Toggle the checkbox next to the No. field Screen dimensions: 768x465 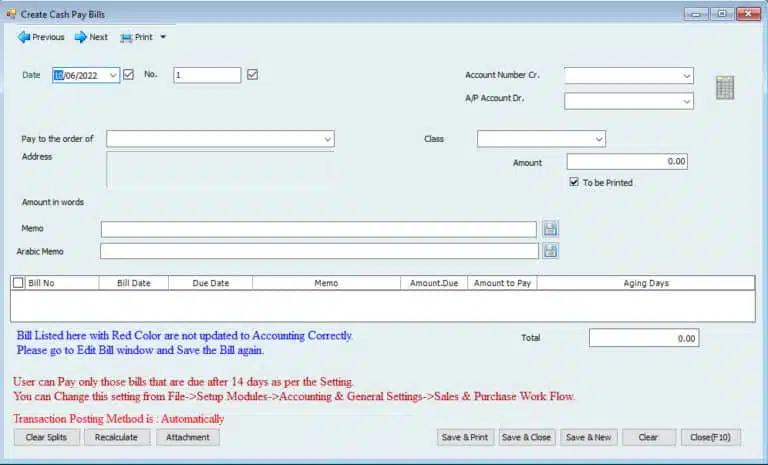click(252, 74)
